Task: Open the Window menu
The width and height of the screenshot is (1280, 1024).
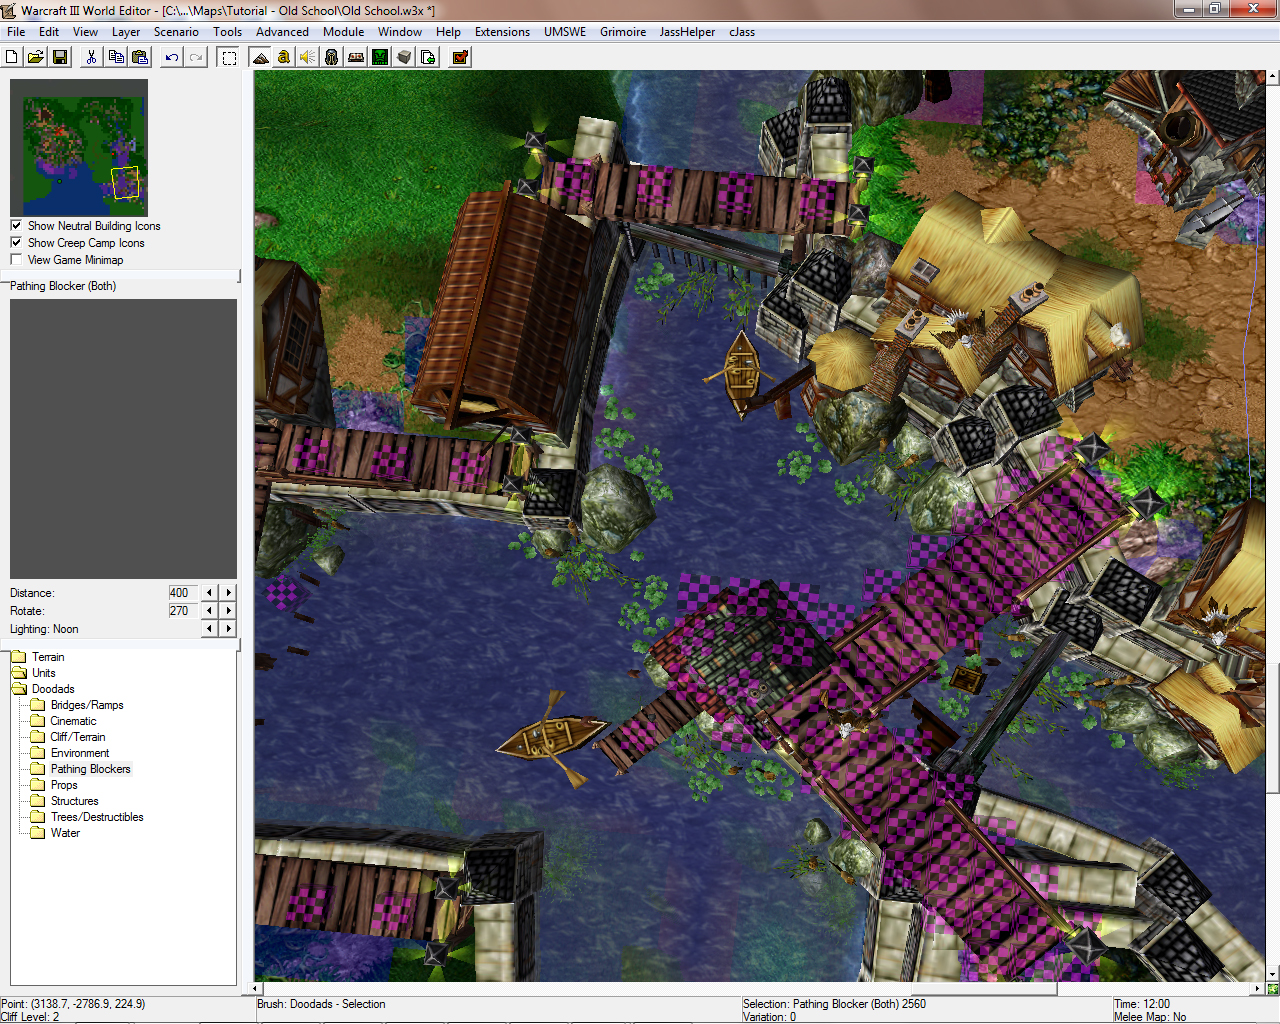Action: [400, 32]
